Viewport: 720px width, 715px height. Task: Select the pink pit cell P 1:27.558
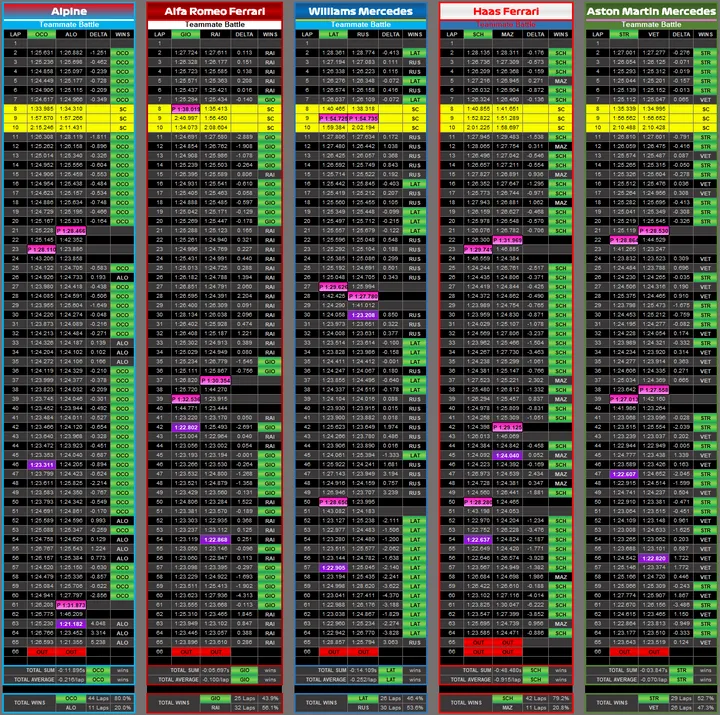653,390
